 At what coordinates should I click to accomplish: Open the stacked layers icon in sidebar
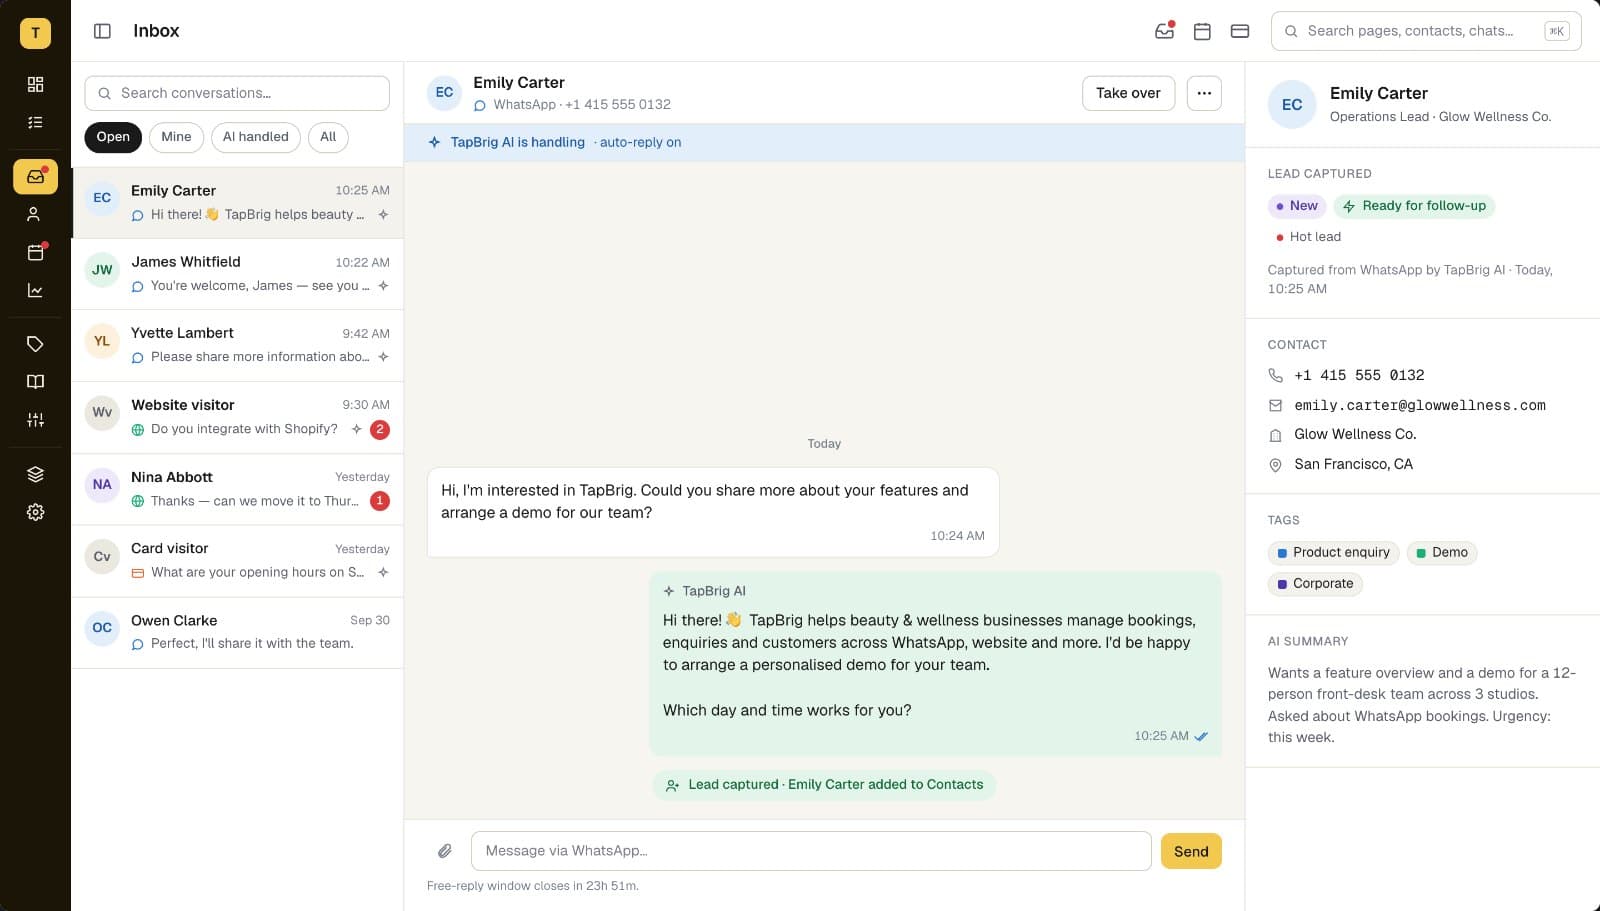click(x=35, y=474)
